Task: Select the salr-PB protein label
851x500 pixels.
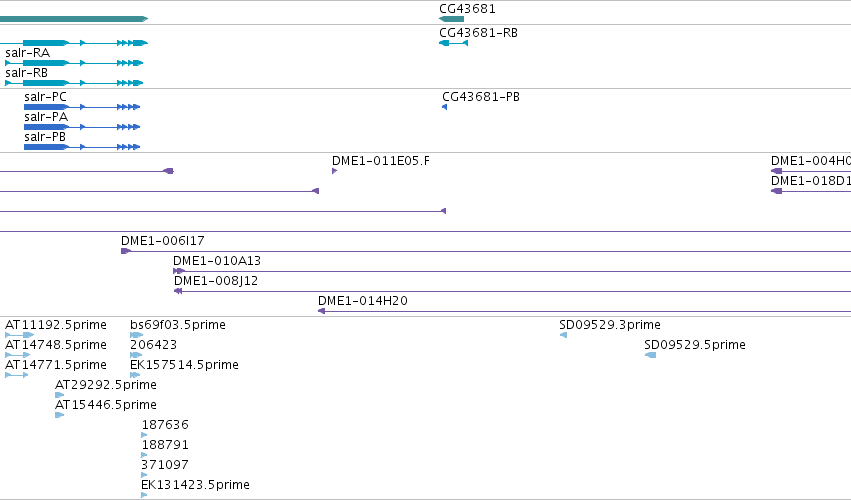Action: pos(45,137)
